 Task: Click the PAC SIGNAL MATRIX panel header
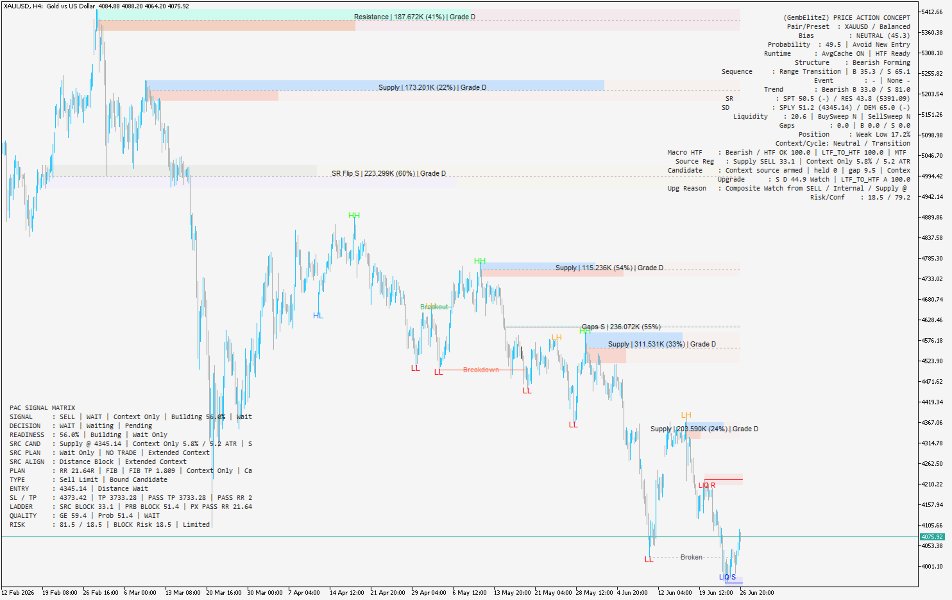pyautogui.click(x=42, y=408)
